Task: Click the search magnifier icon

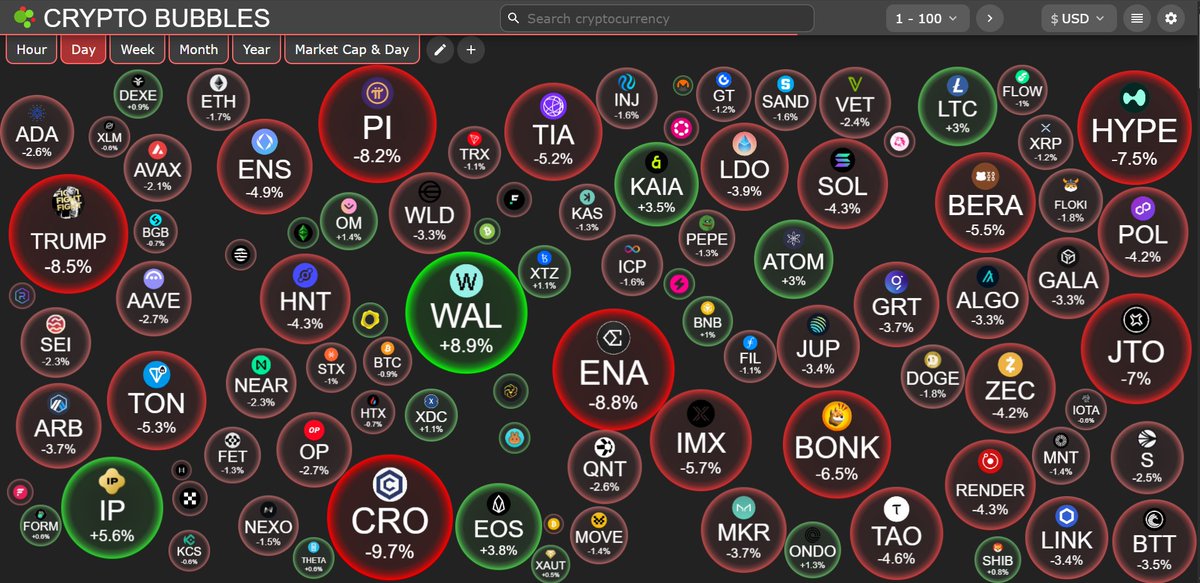Action: click(514, 18)
